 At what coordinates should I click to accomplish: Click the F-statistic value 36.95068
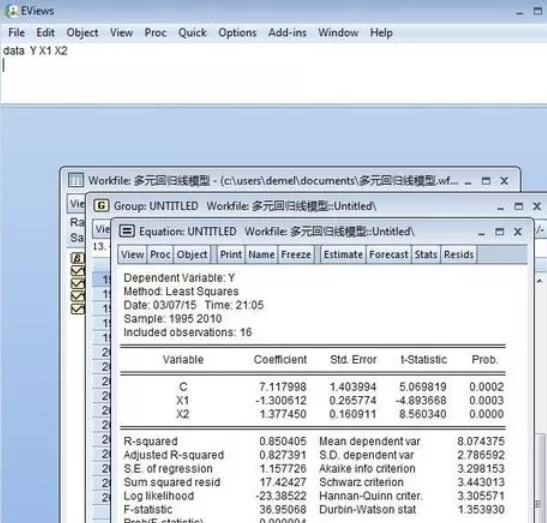click(x=283, y=509)
